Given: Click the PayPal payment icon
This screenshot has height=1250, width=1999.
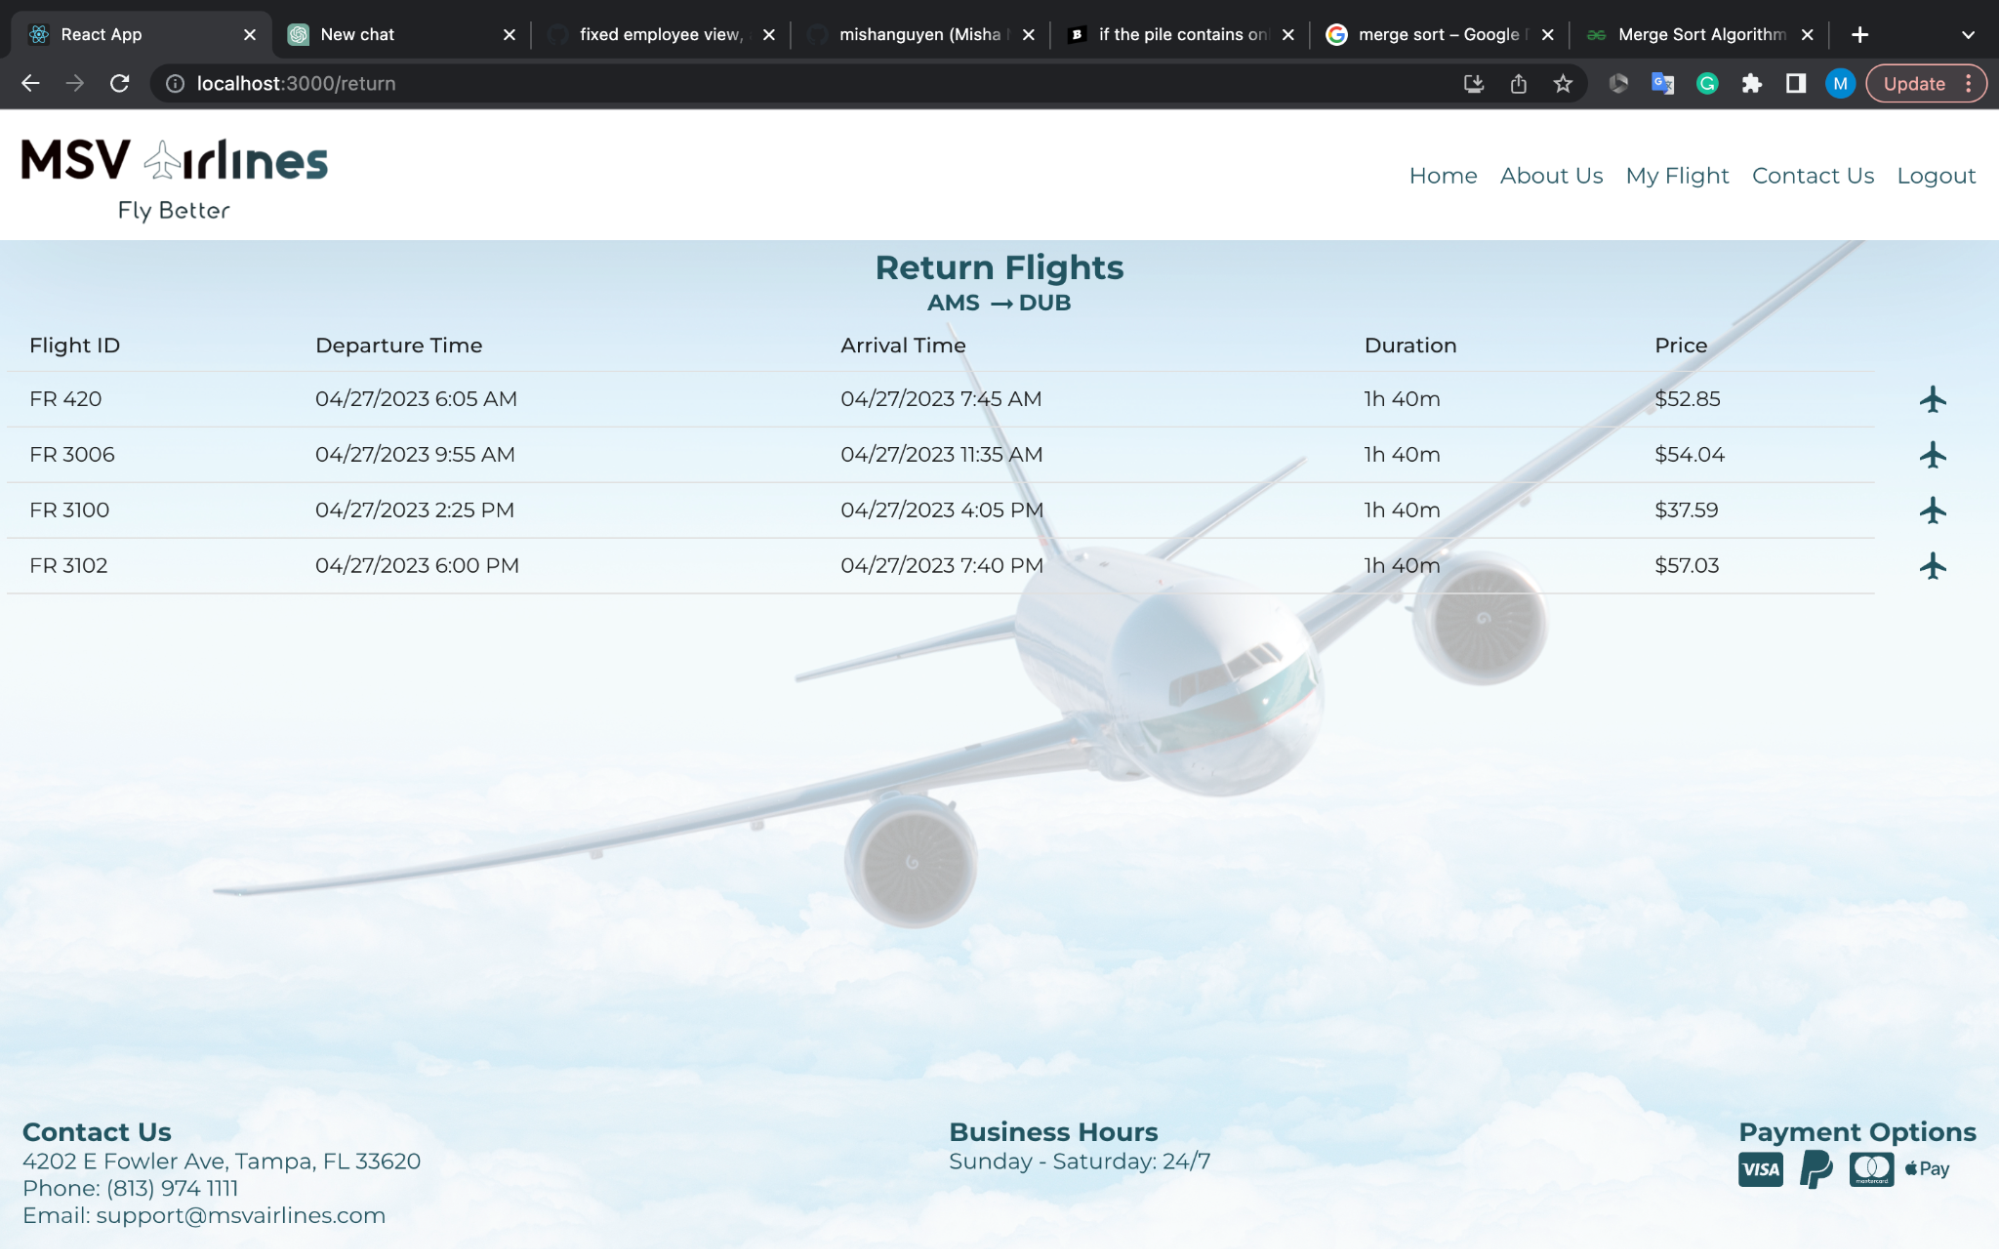Looking at the screenshot, I should [1815, 1168].
